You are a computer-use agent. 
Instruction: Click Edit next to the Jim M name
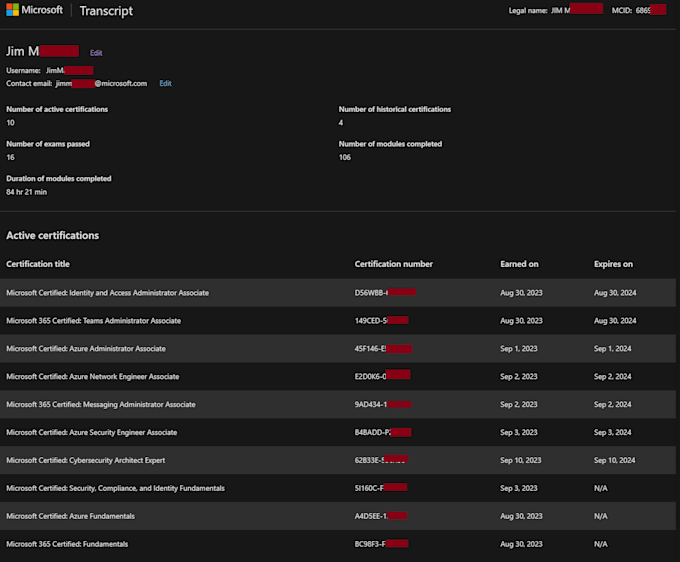96,52
